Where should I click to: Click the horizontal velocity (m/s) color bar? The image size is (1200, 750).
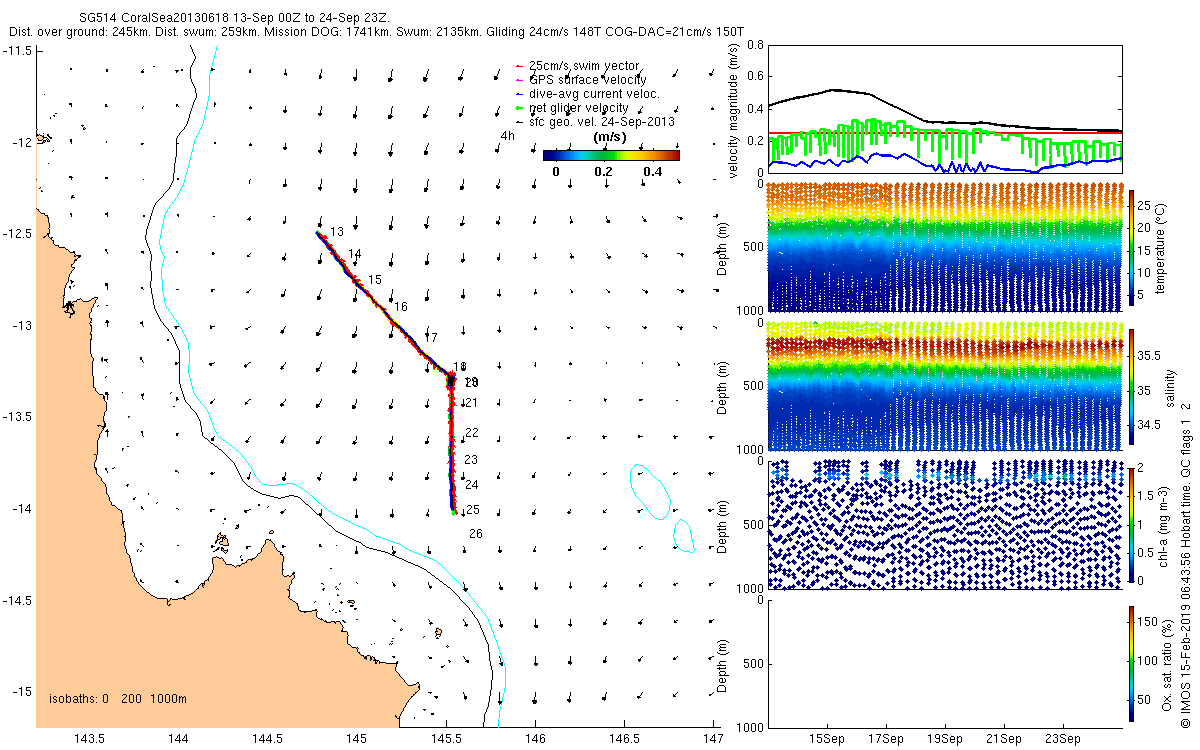[611, 155]
